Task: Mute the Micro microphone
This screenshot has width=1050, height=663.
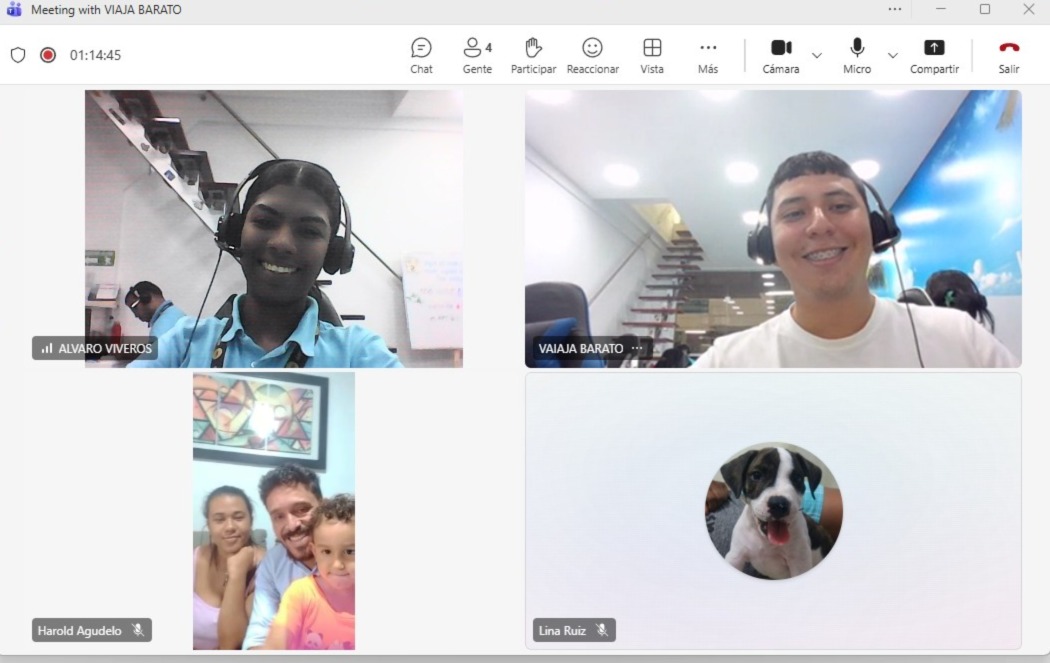Action: [857, 55]
